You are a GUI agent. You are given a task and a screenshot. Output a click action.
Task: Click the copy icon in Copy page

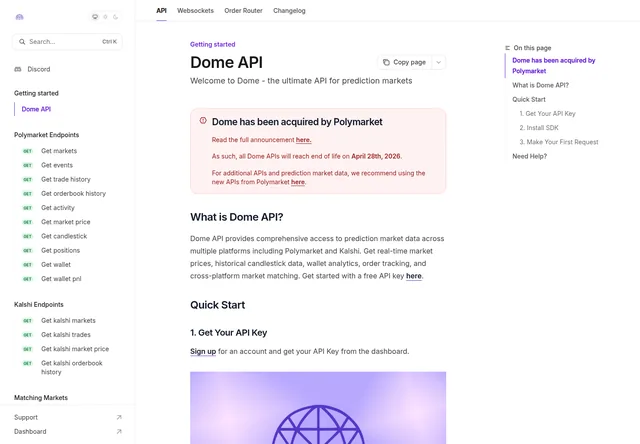tap(386, 62)
